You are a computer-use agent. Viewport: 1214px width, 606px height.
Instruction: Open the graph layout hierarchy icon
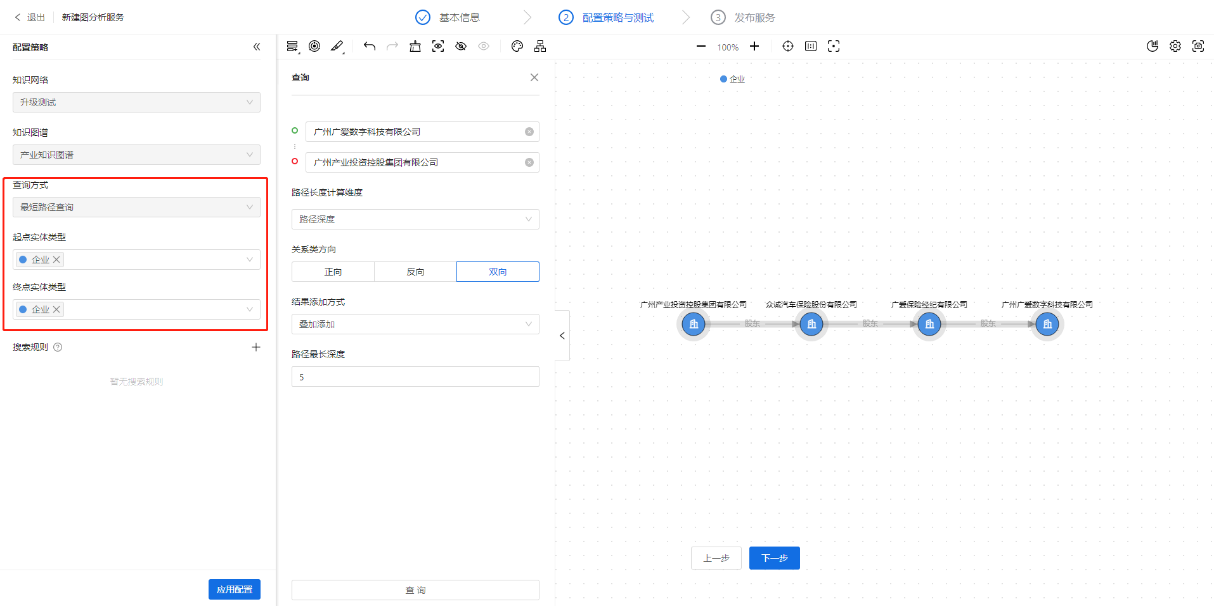[x=540, y=46]
